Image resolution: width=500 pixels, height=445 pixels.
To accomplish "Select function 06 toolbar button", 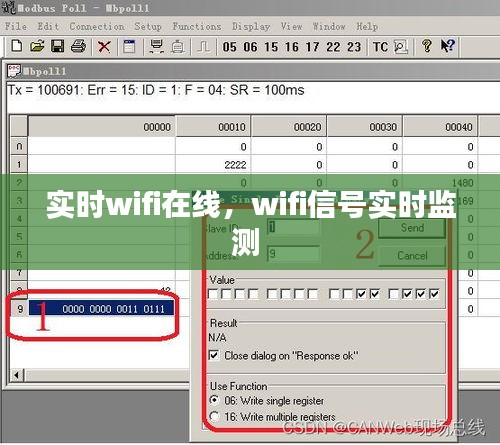I will point(250,47).
